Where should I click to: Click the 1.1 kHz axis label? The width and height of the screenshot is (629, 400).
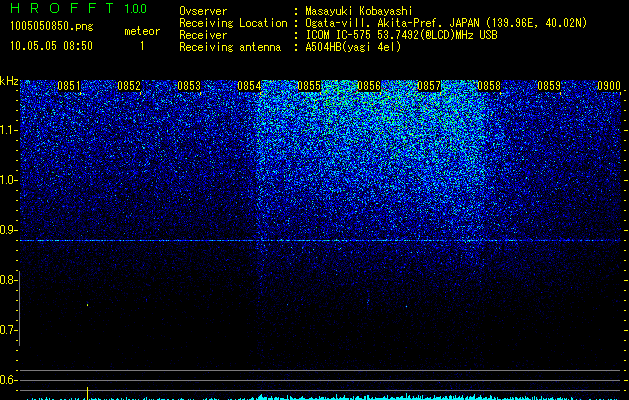coord(9,130)
